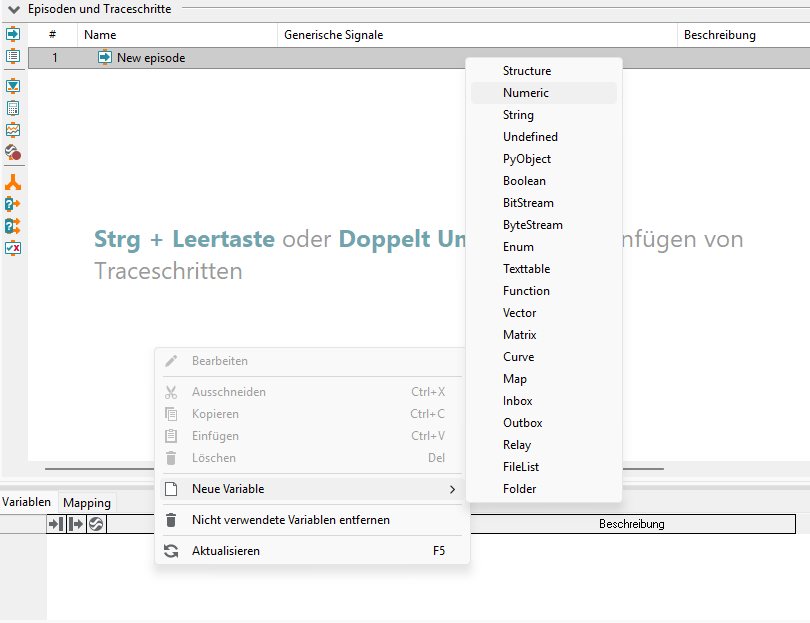This screenshot has width=810, height=623.
Task: Create a Function variable
Action: coord(544,291)
